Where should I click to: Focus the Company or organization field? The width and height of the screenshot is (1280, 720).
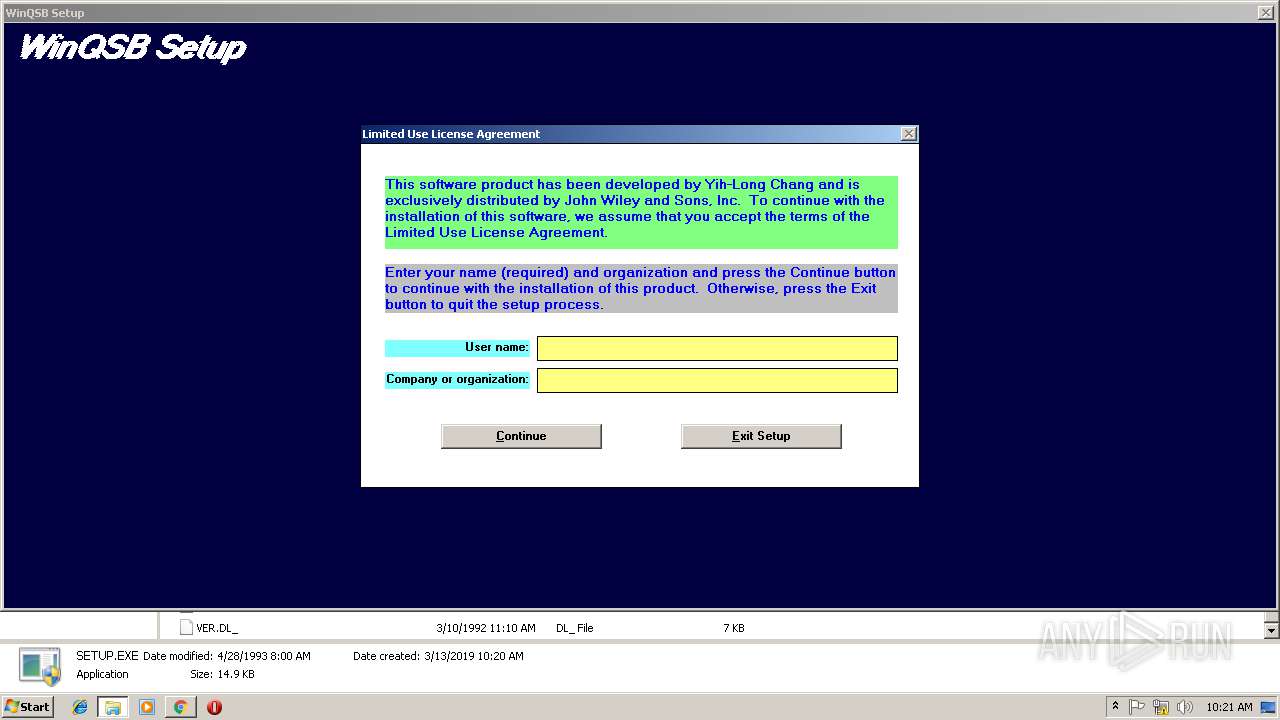717,380
